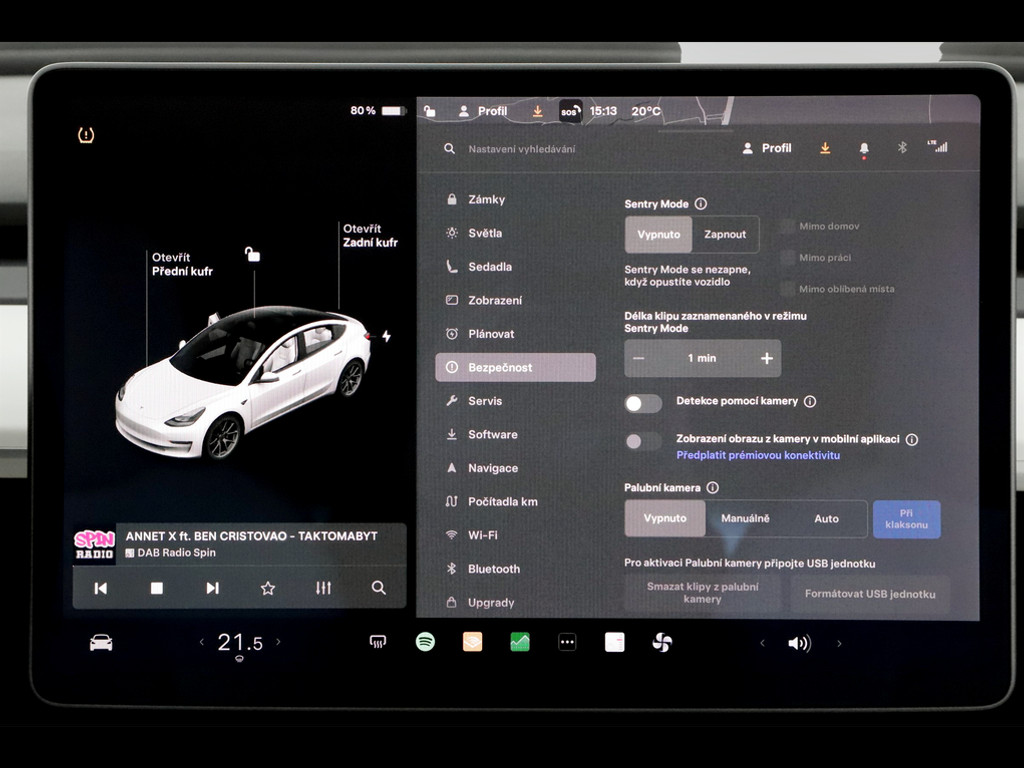The image size is (1024, 768).
Task: Tap the tire pressure warning icon
Action: coord(86,135)
